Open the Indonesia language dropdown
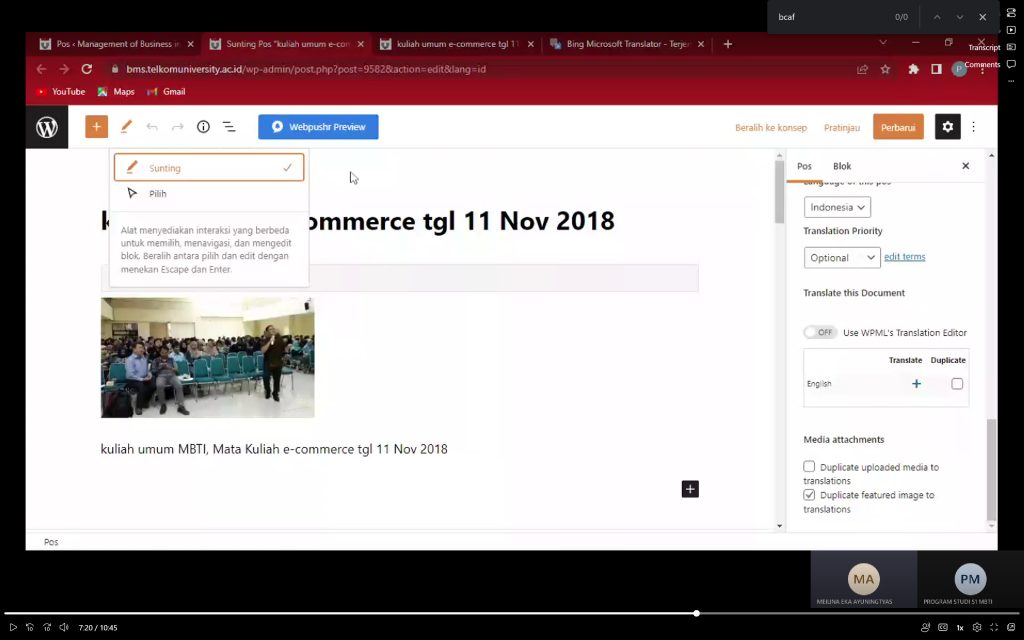1024x640 pixels. pyautogui.click(x=837, y=207)
